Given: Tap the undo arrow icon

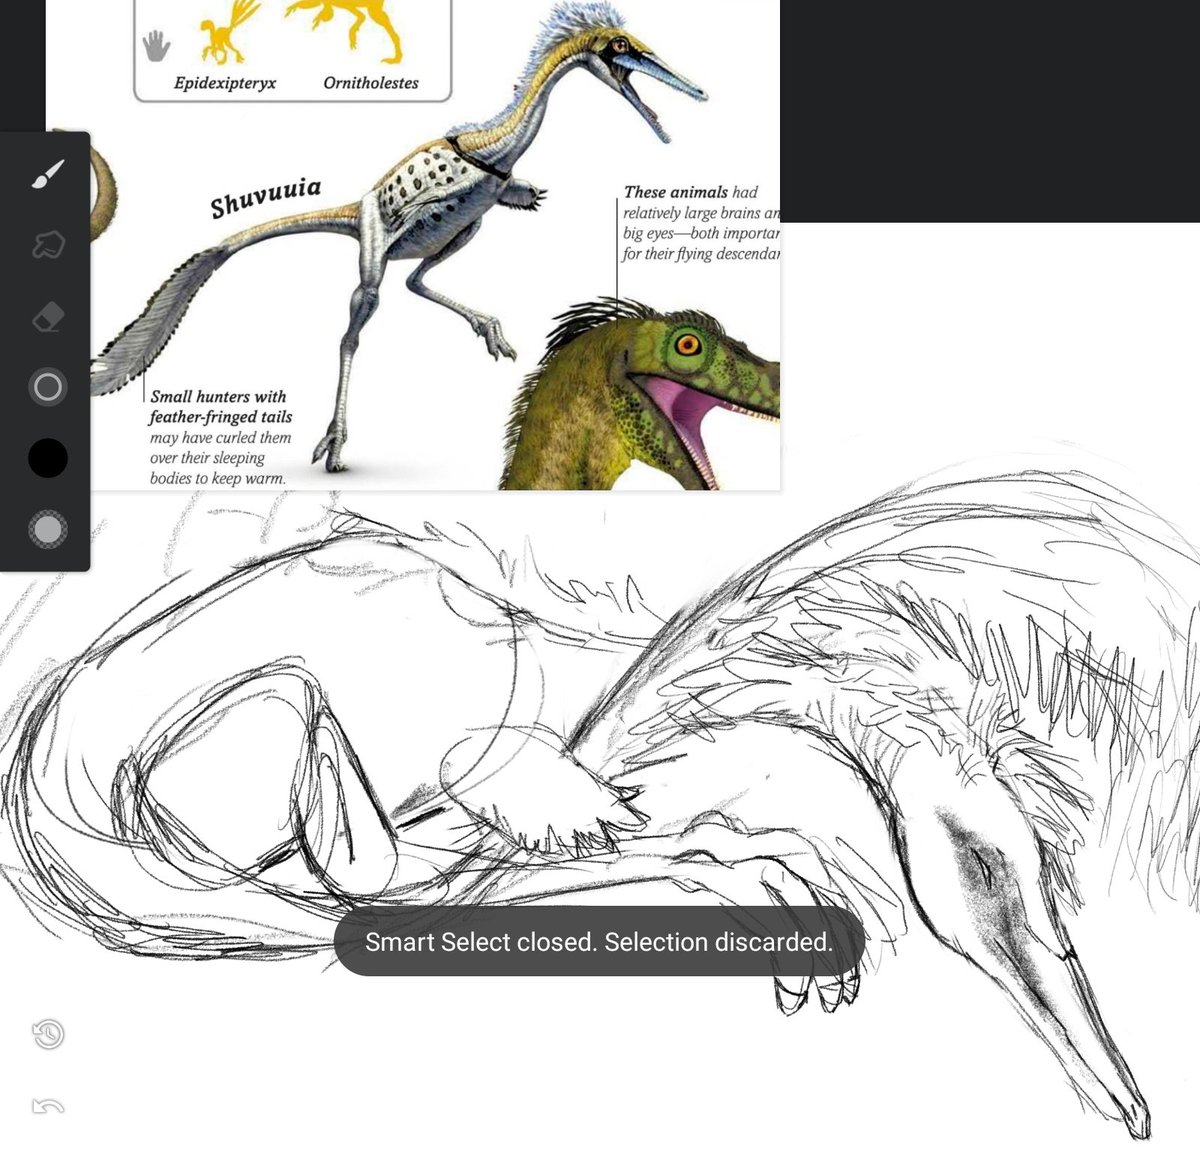Looking at the screenshot, I should (x=48, y=1106).
